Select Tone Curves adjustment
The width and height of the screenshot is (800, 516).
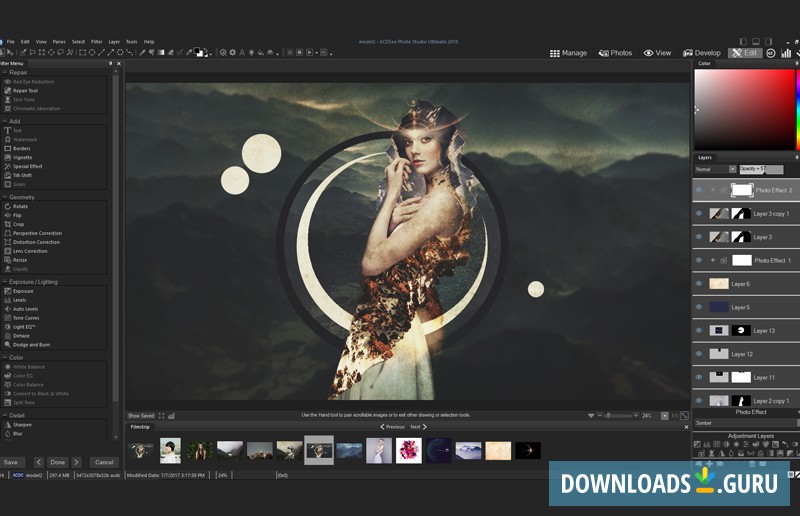tap(27, 318)
